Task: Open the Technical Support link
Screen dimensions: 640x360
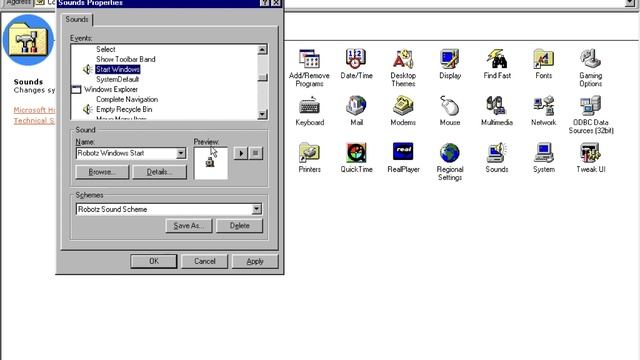Action: [x=34, y=121]
